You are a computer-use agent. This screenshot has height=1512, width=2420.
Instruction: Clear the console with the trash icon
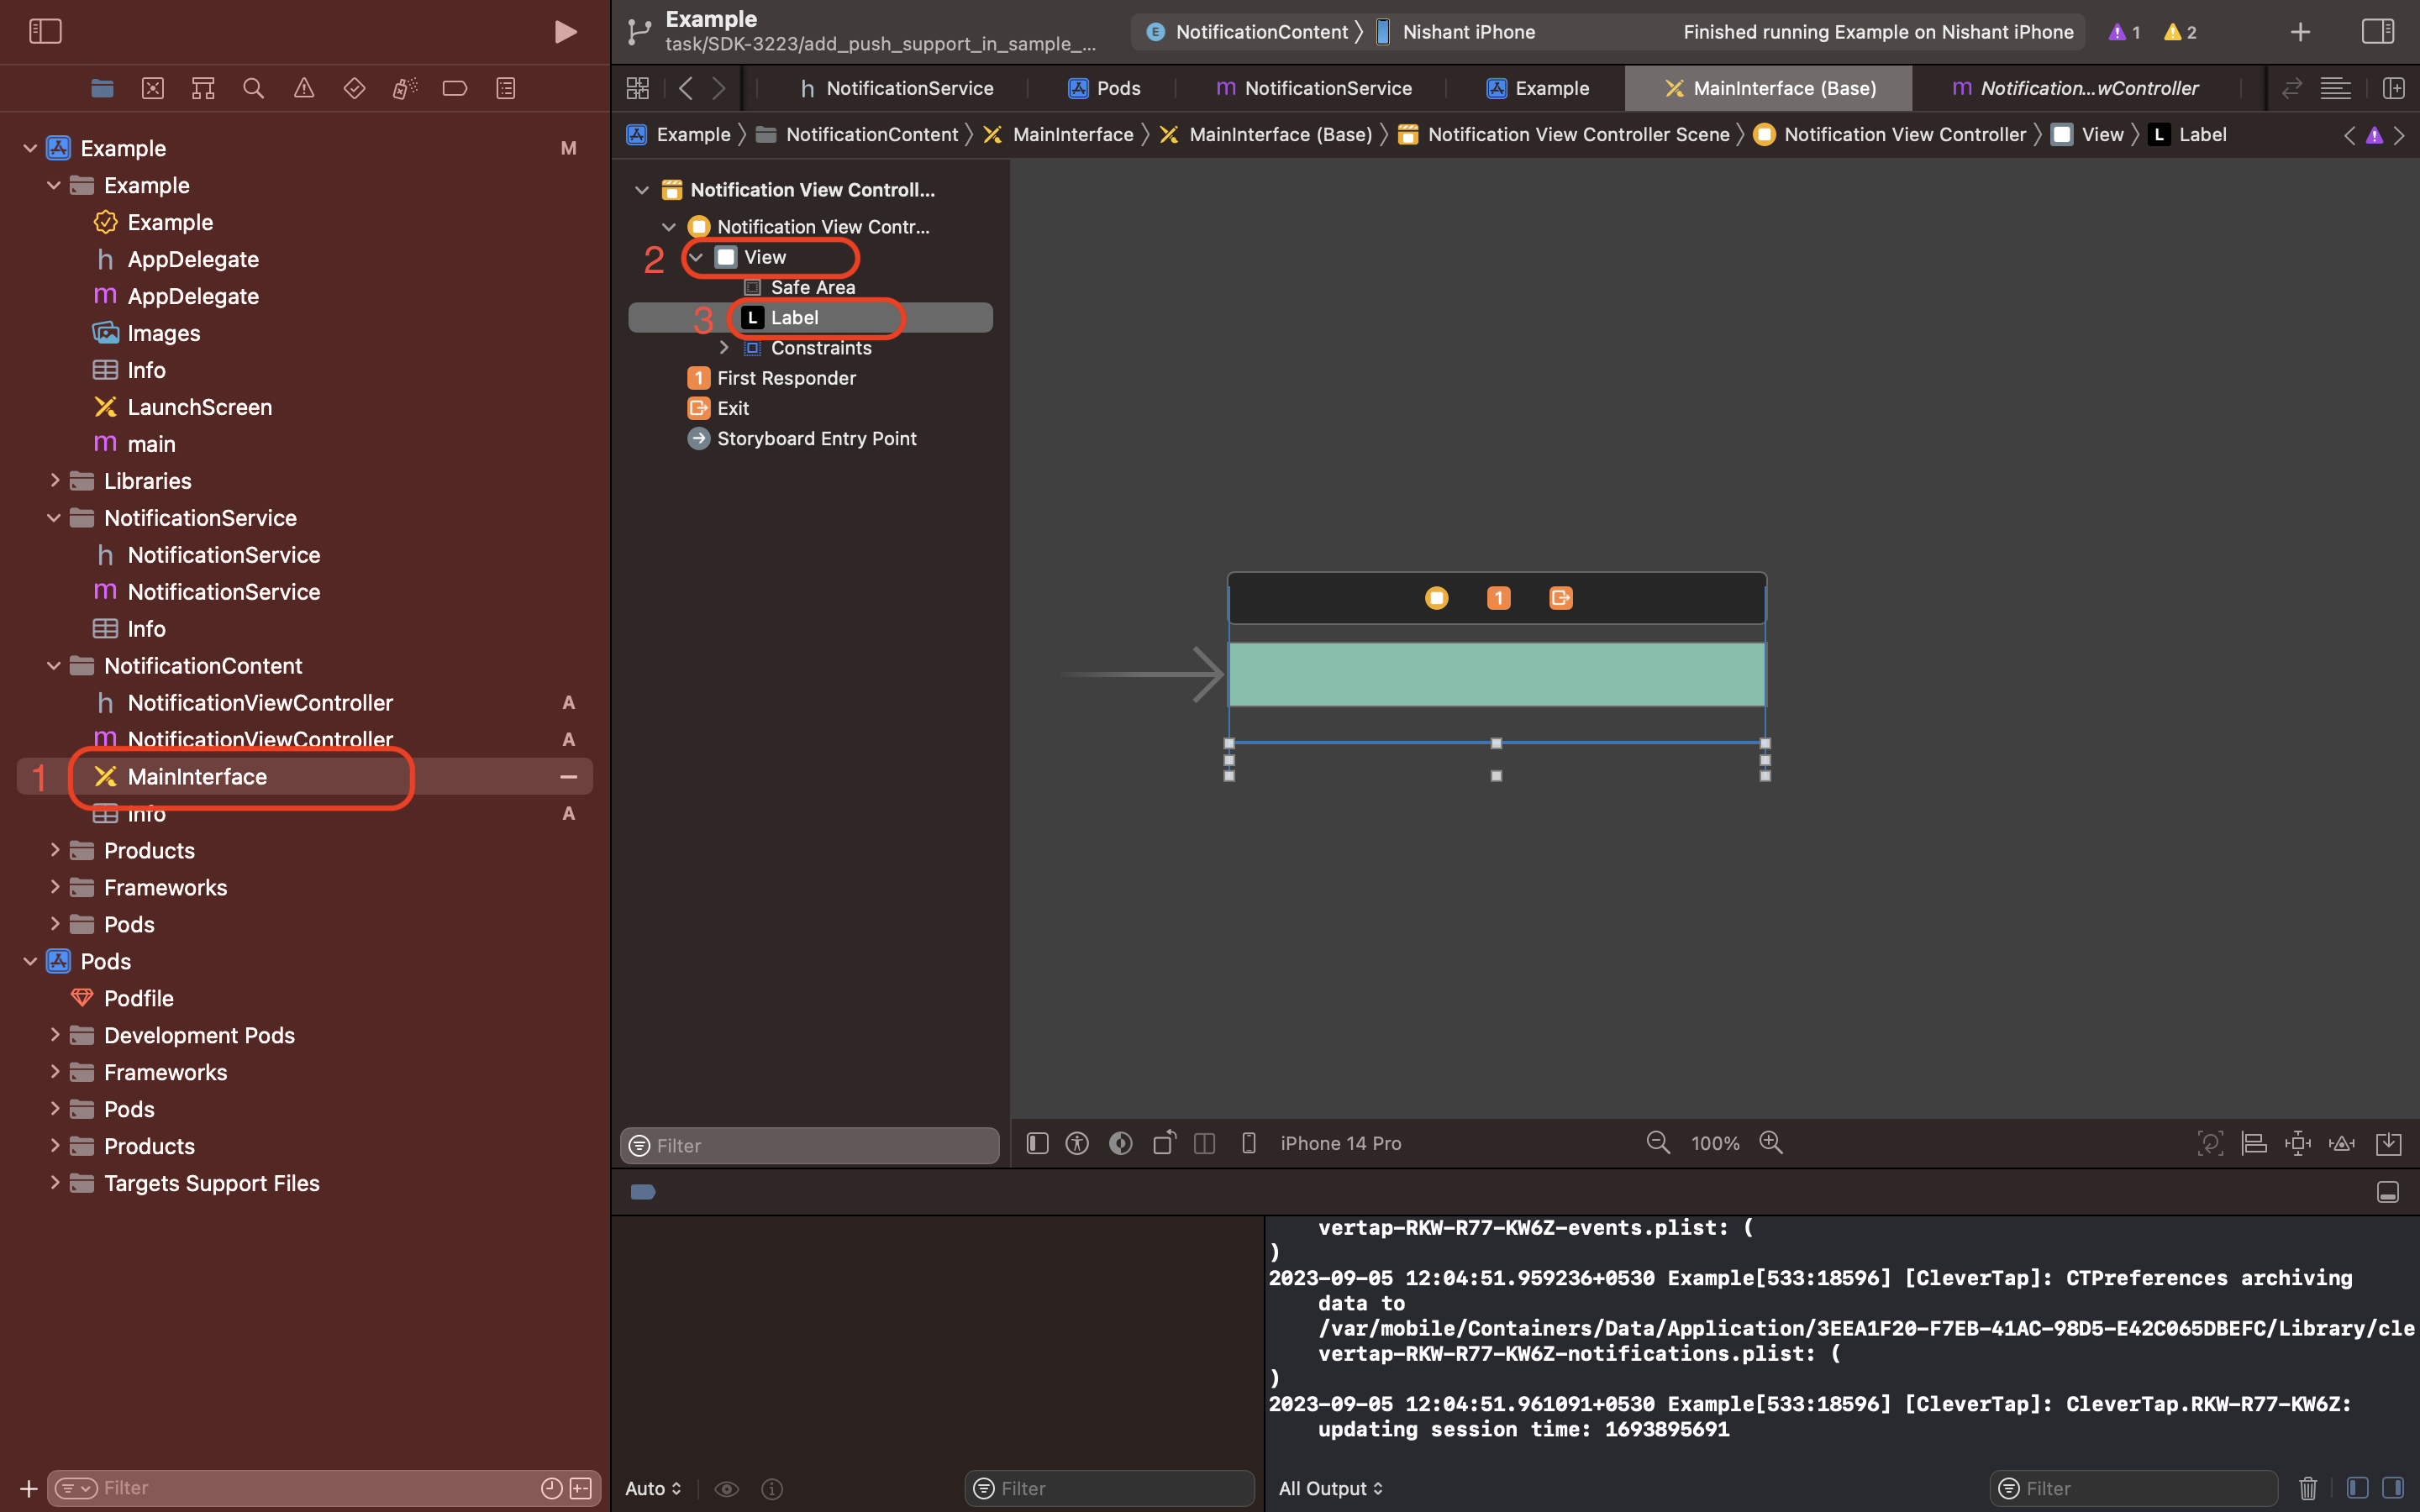[x=2307, y=1488]
